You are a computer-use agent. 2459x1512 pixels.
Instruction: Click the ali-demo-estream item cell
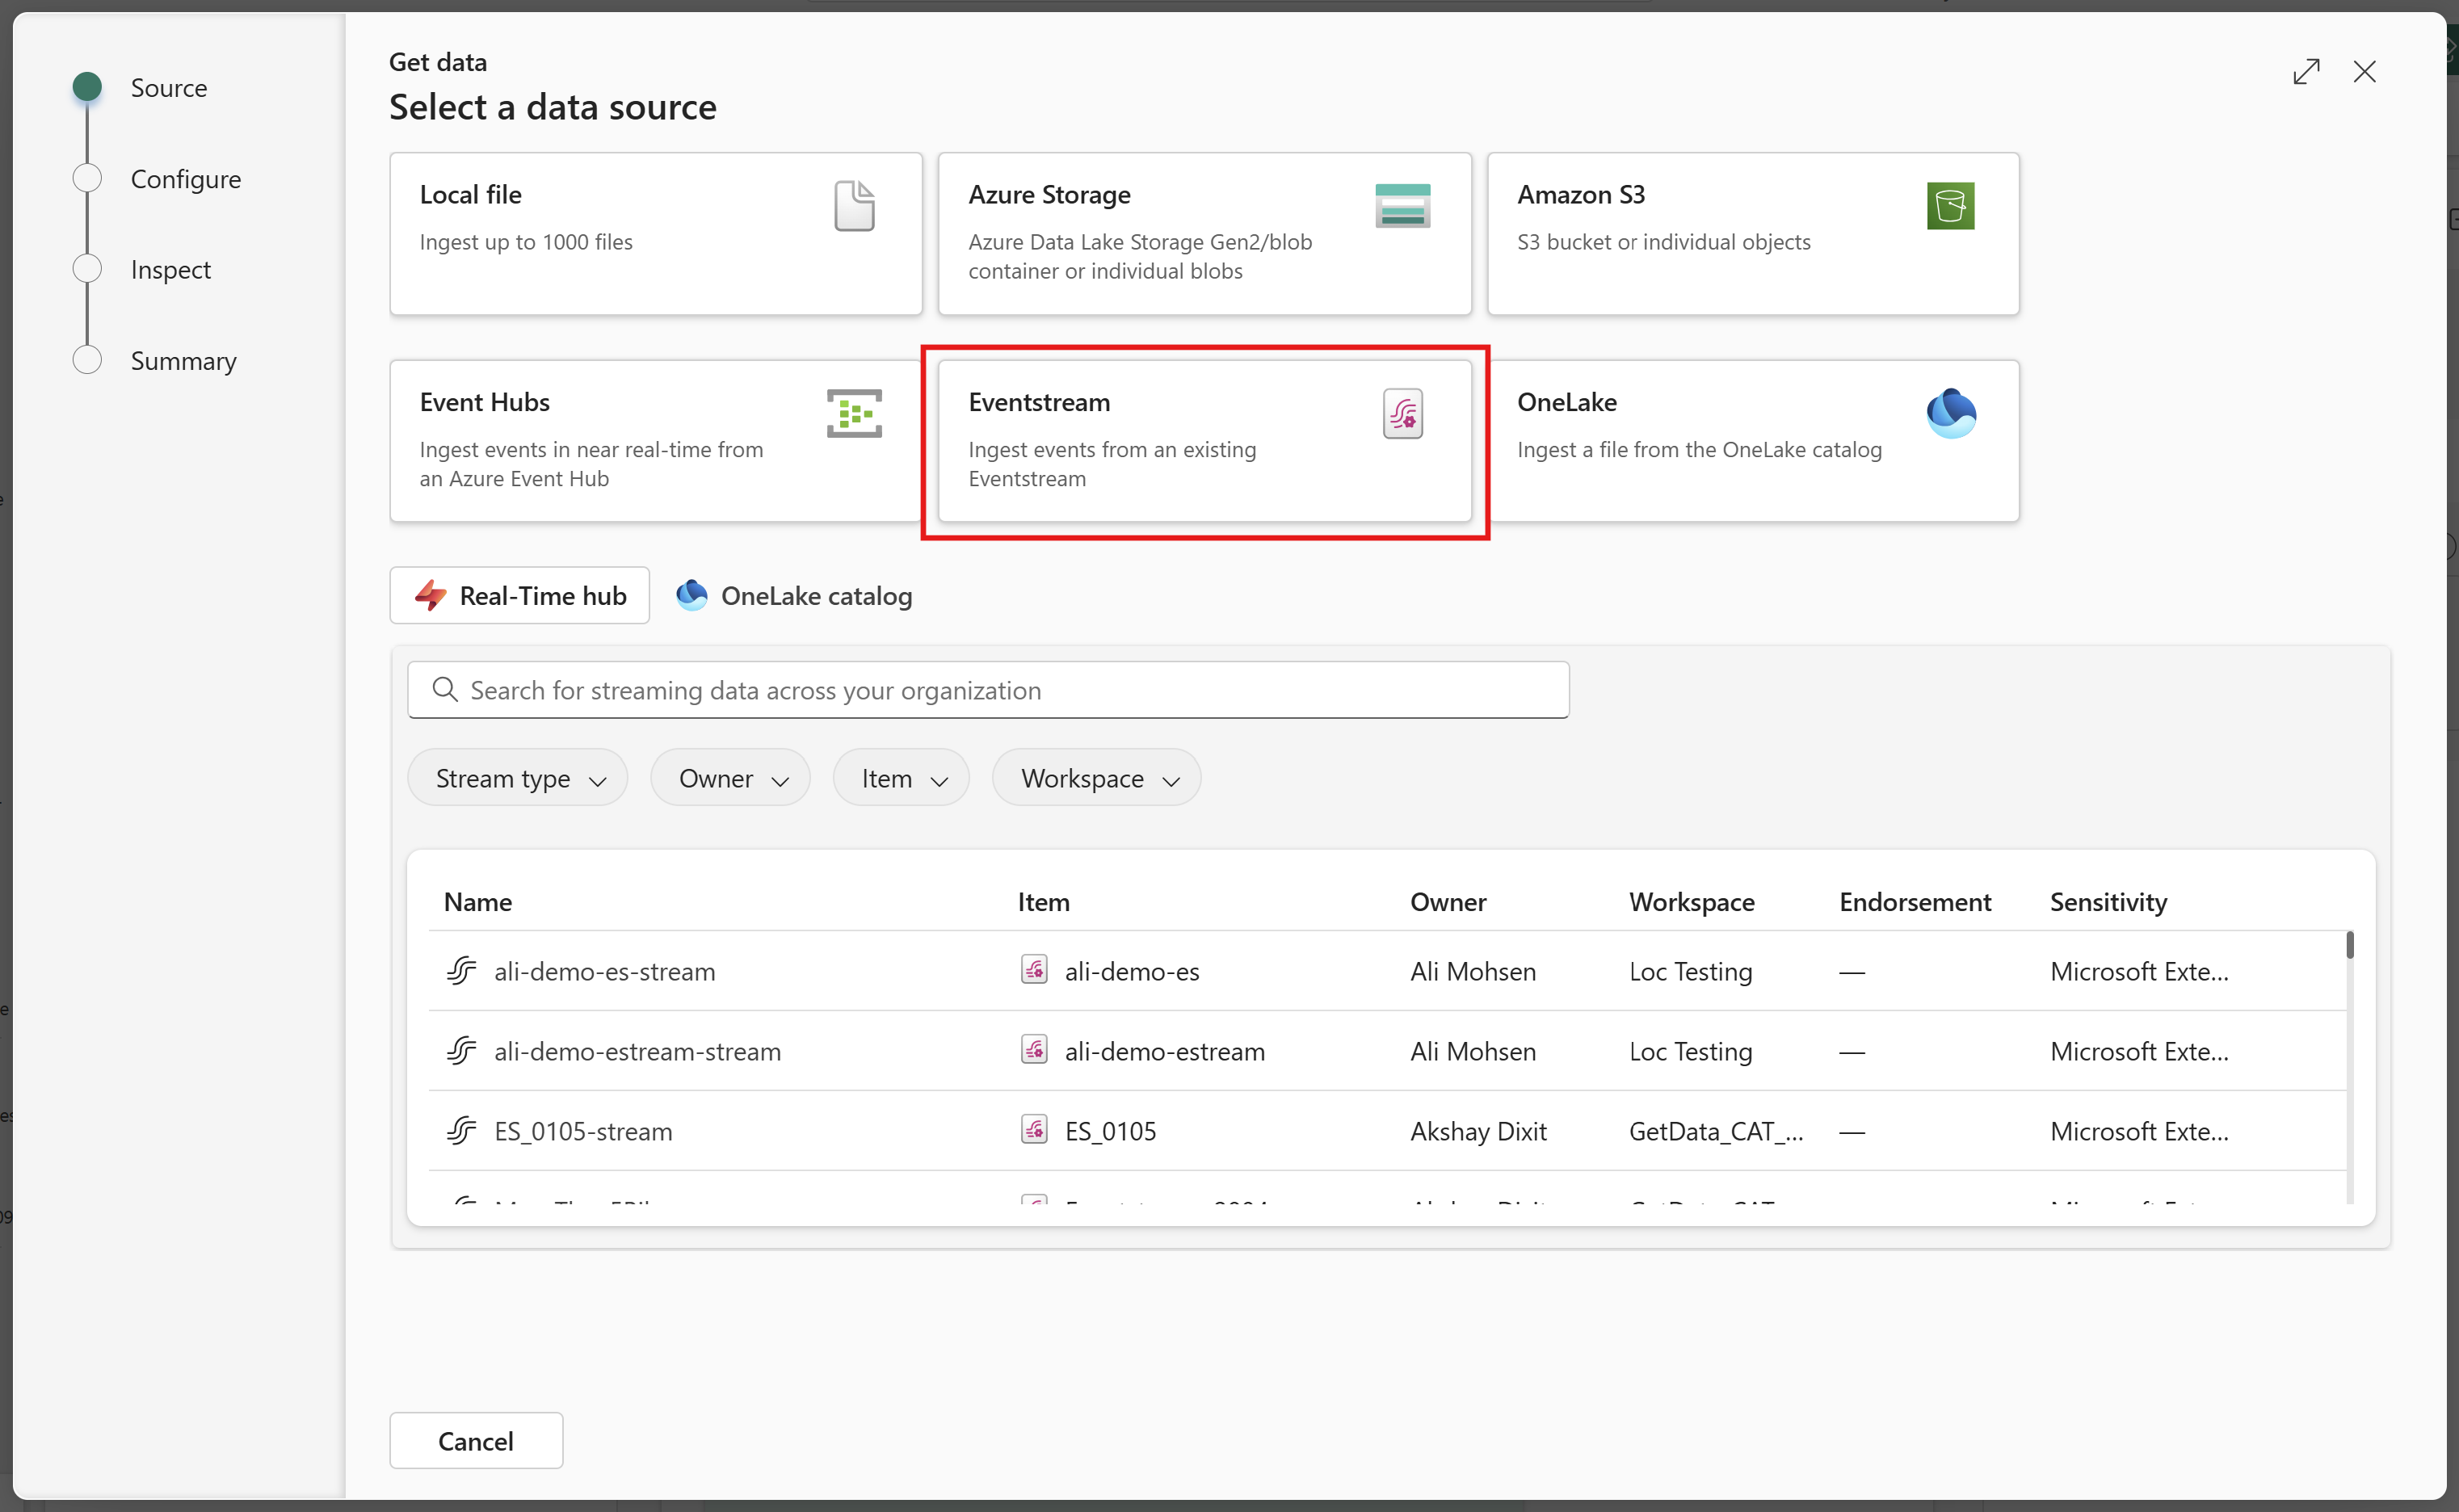coord(1165,1050)
